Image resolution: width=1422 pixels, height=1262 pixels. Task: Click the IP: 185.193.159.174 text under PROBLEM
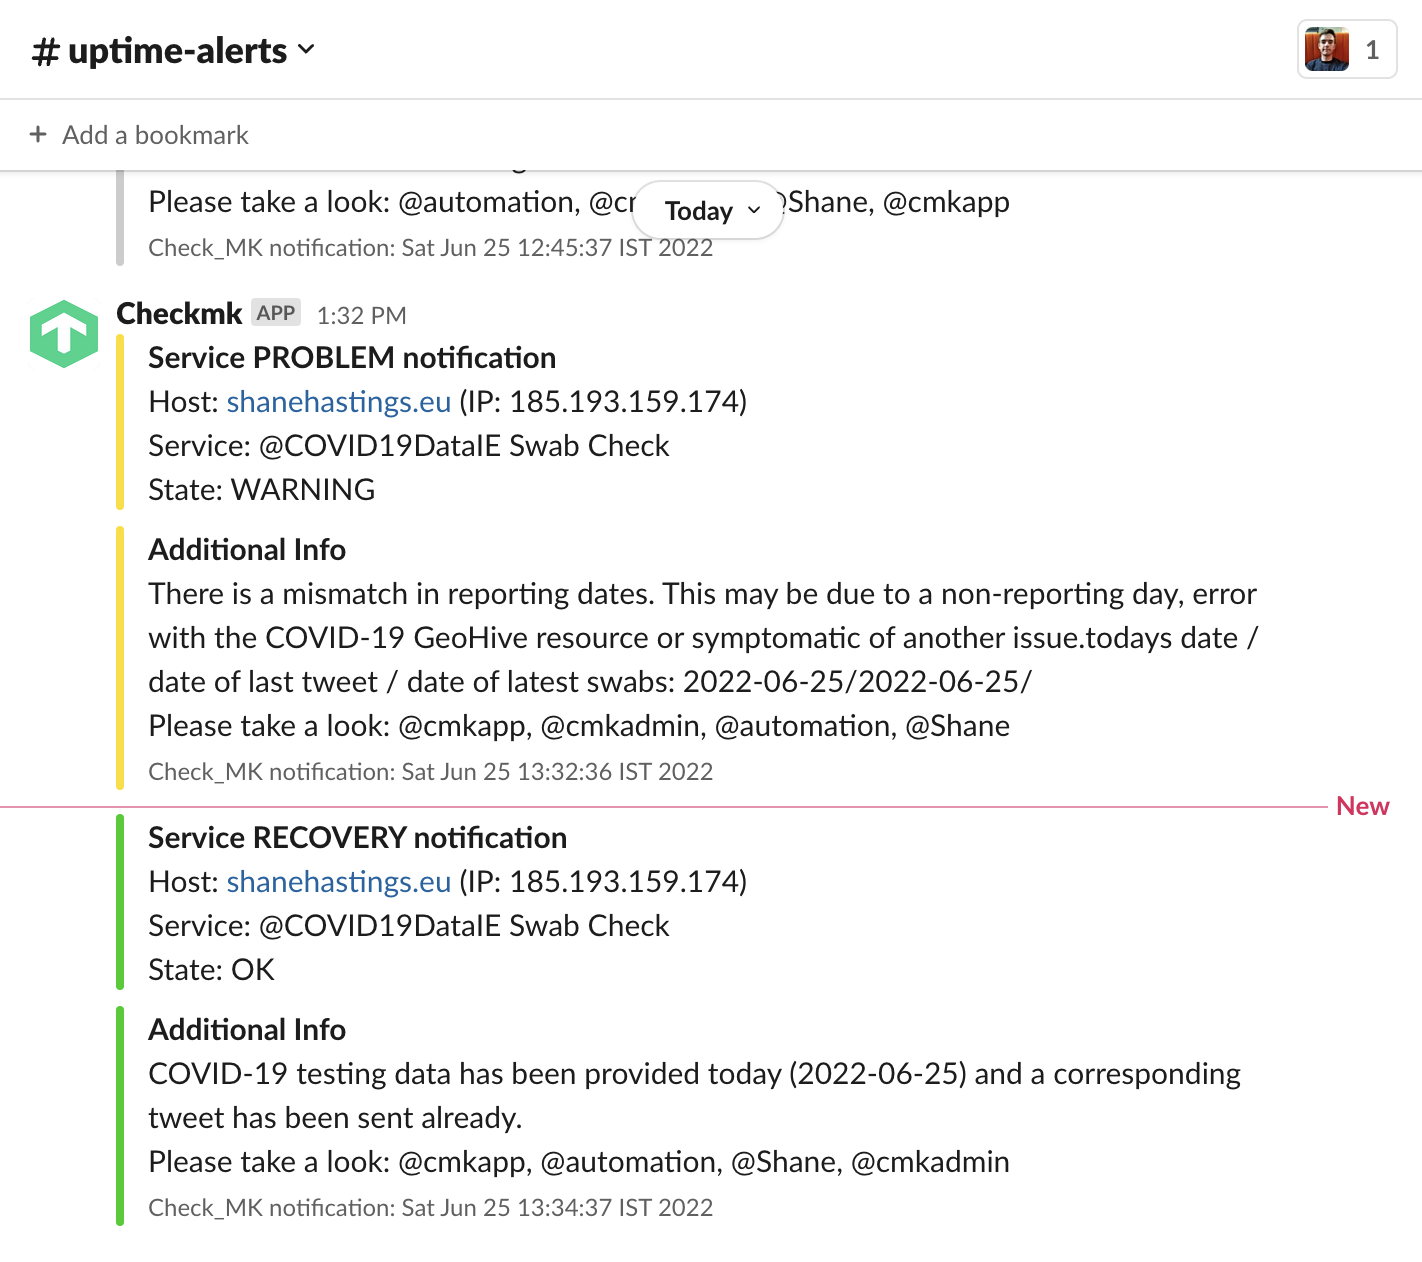[x=603, y=402]
